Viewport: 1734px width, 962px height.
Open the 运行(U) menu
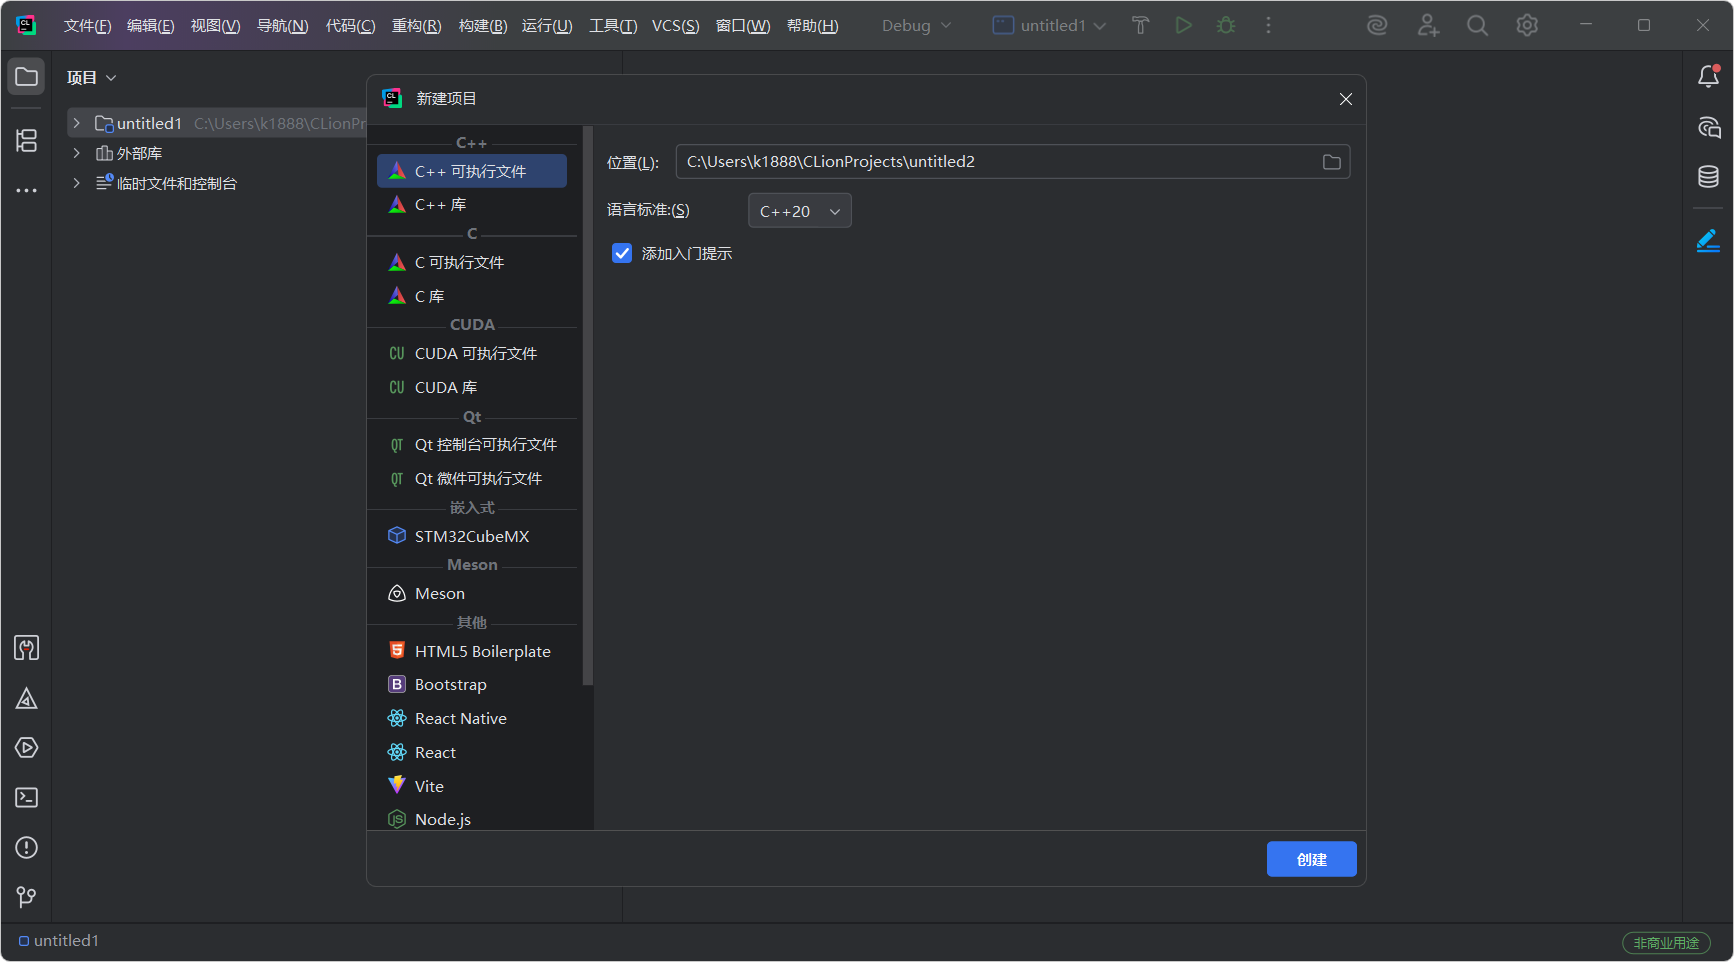click(547, 26)
